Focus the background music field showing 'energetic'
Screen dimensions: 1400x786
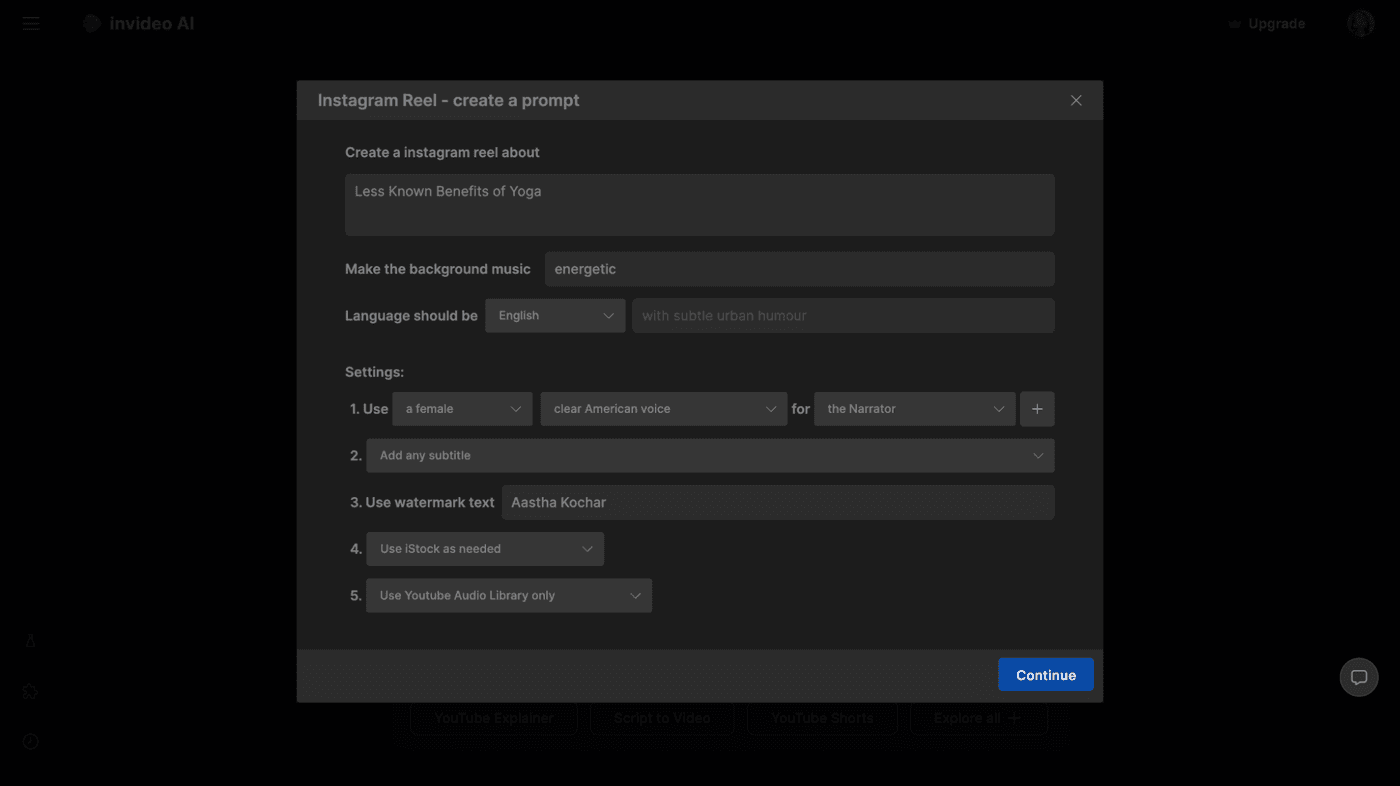(x=799, y=269)
